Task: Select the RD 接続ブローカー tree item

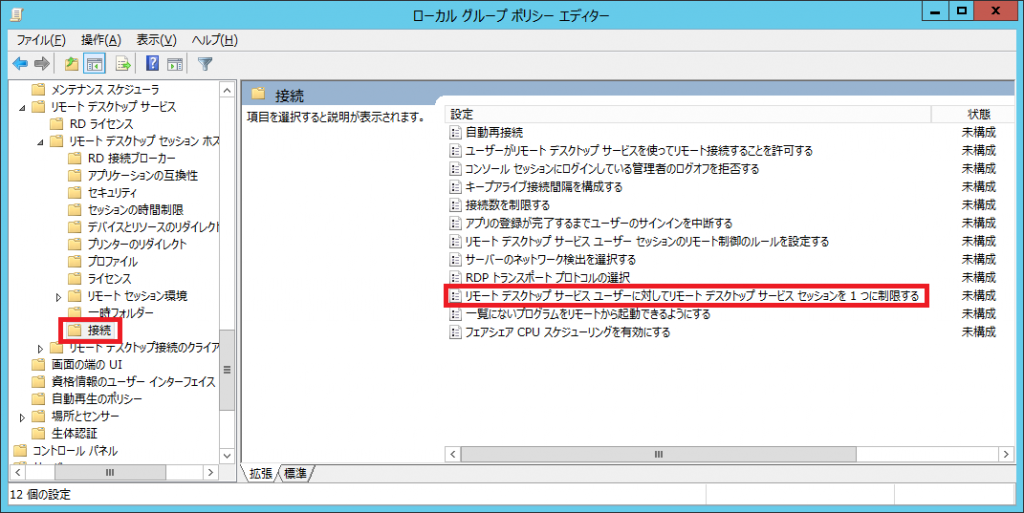Action: [x=131, y=158]
